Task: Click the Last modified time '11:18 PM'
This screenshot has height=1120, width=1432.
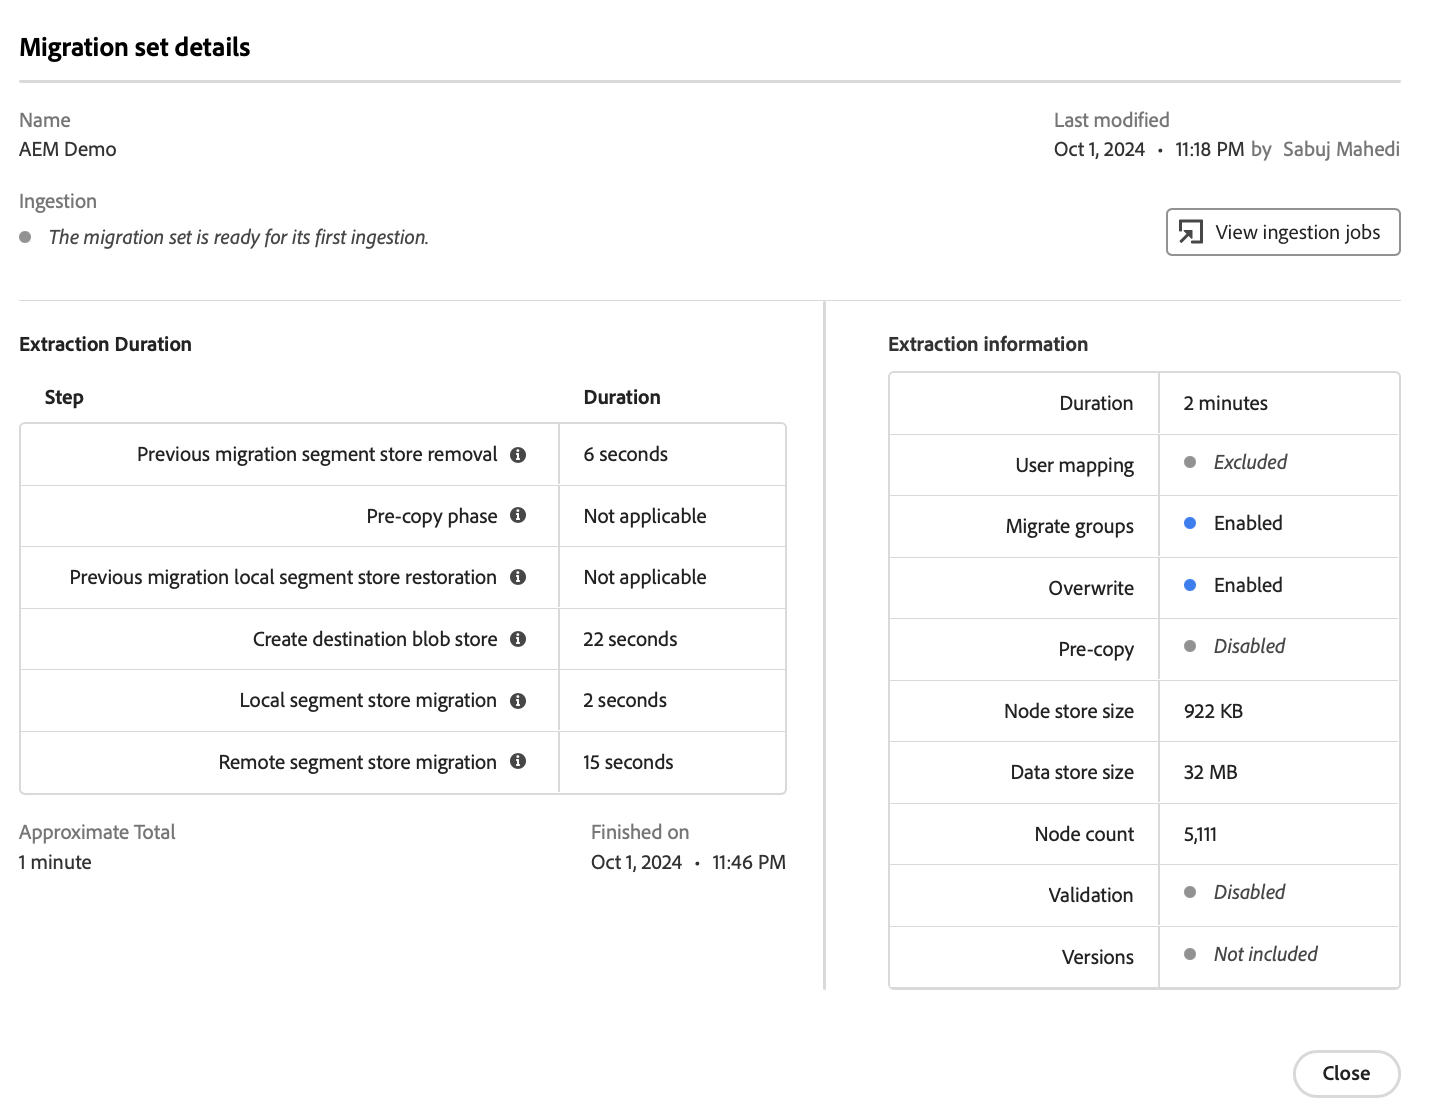Action: click(x=1210, y=149)
